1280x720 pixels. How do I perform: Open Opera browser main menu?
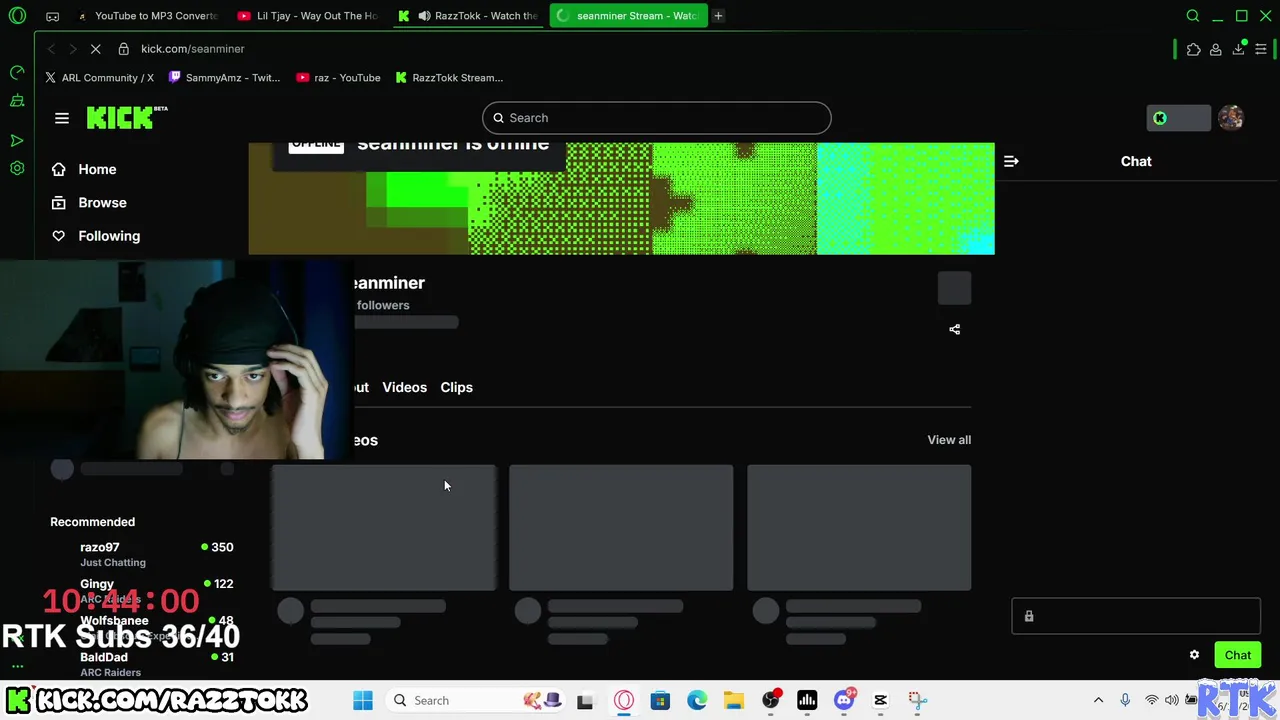click(17, 16)
